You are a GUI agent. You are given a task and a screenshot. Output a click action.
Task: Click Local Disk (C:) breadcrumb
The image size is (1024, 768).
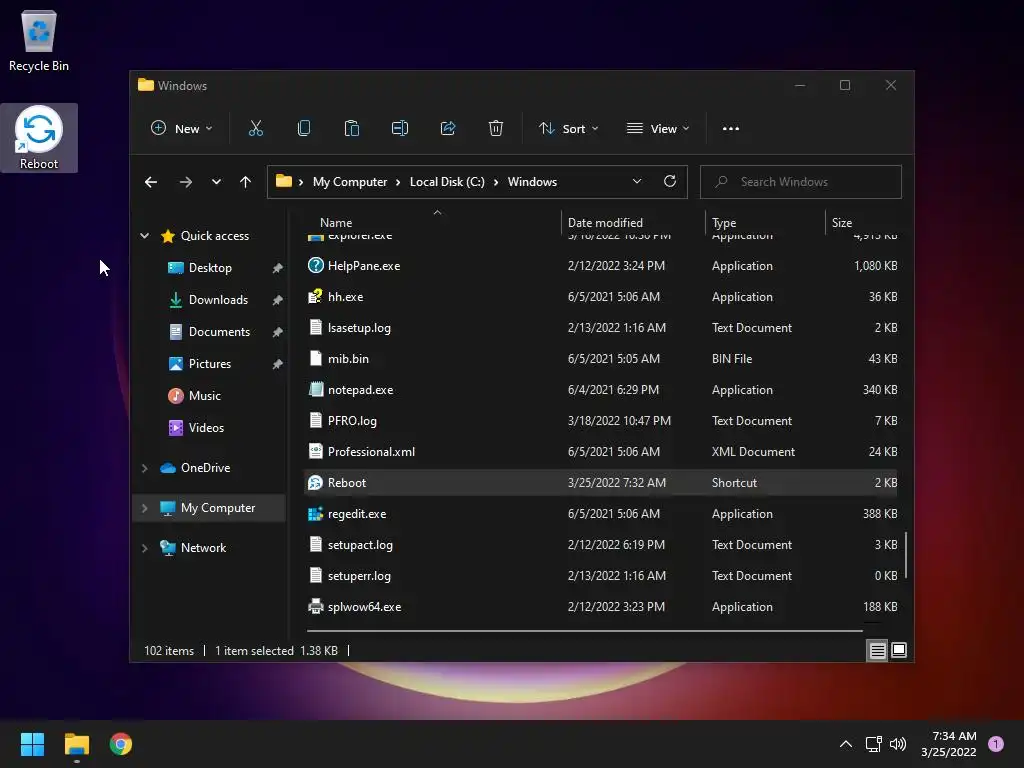click(x=447, y=182)
